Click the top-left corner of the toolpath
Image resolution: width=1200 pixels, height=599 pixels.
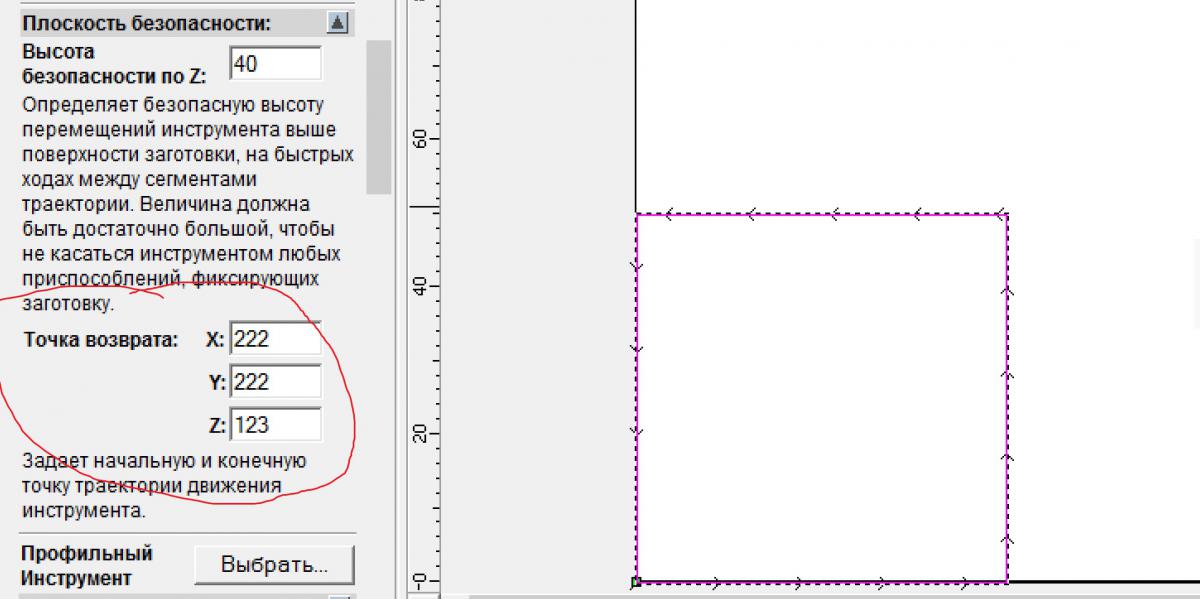[637, 214]
